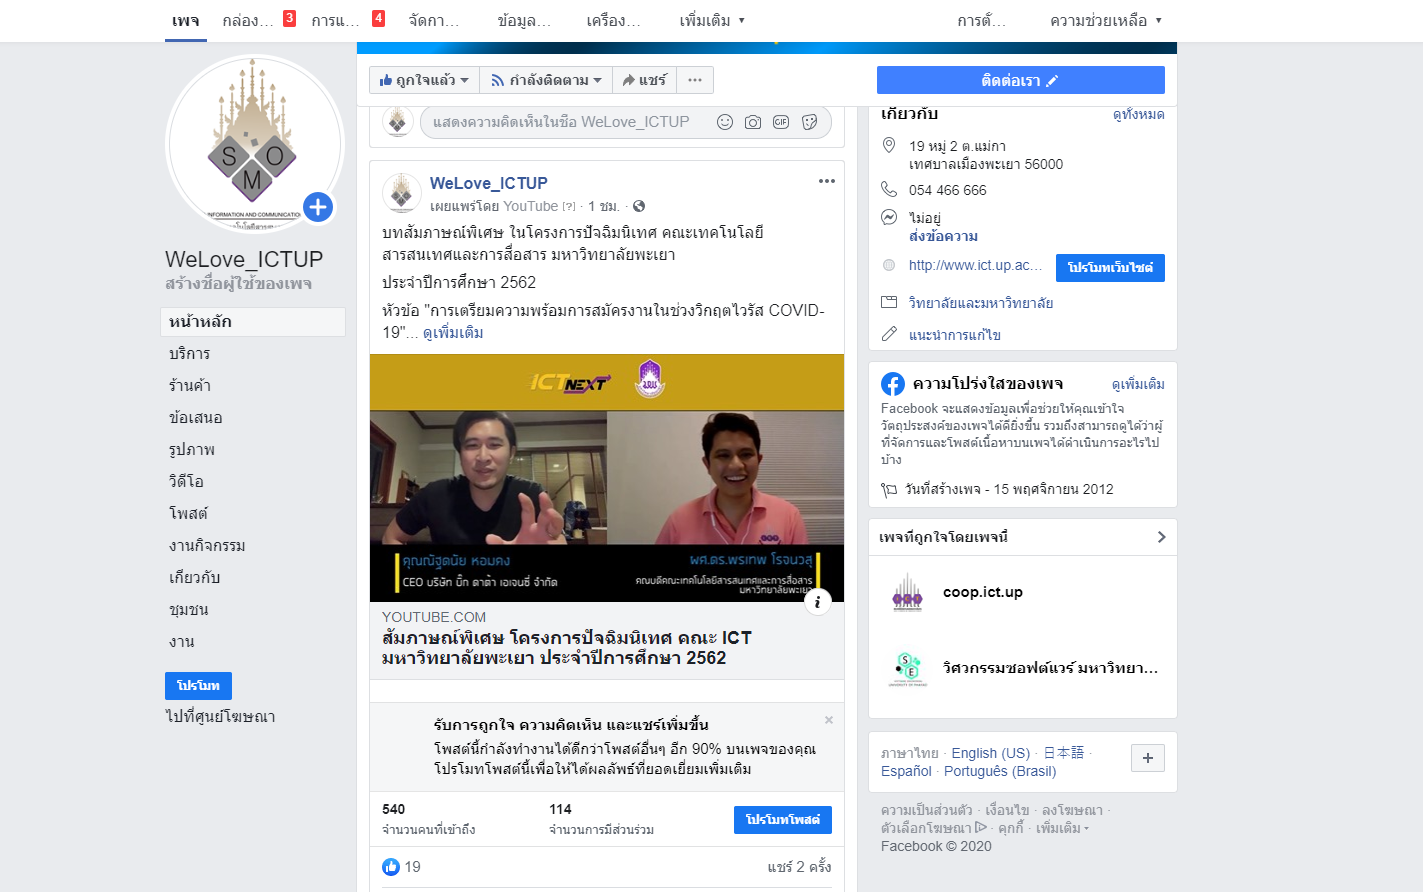Click the category icon beside วิทยาลัยและมหาวิทยาลัย

[x=889, y=302]
